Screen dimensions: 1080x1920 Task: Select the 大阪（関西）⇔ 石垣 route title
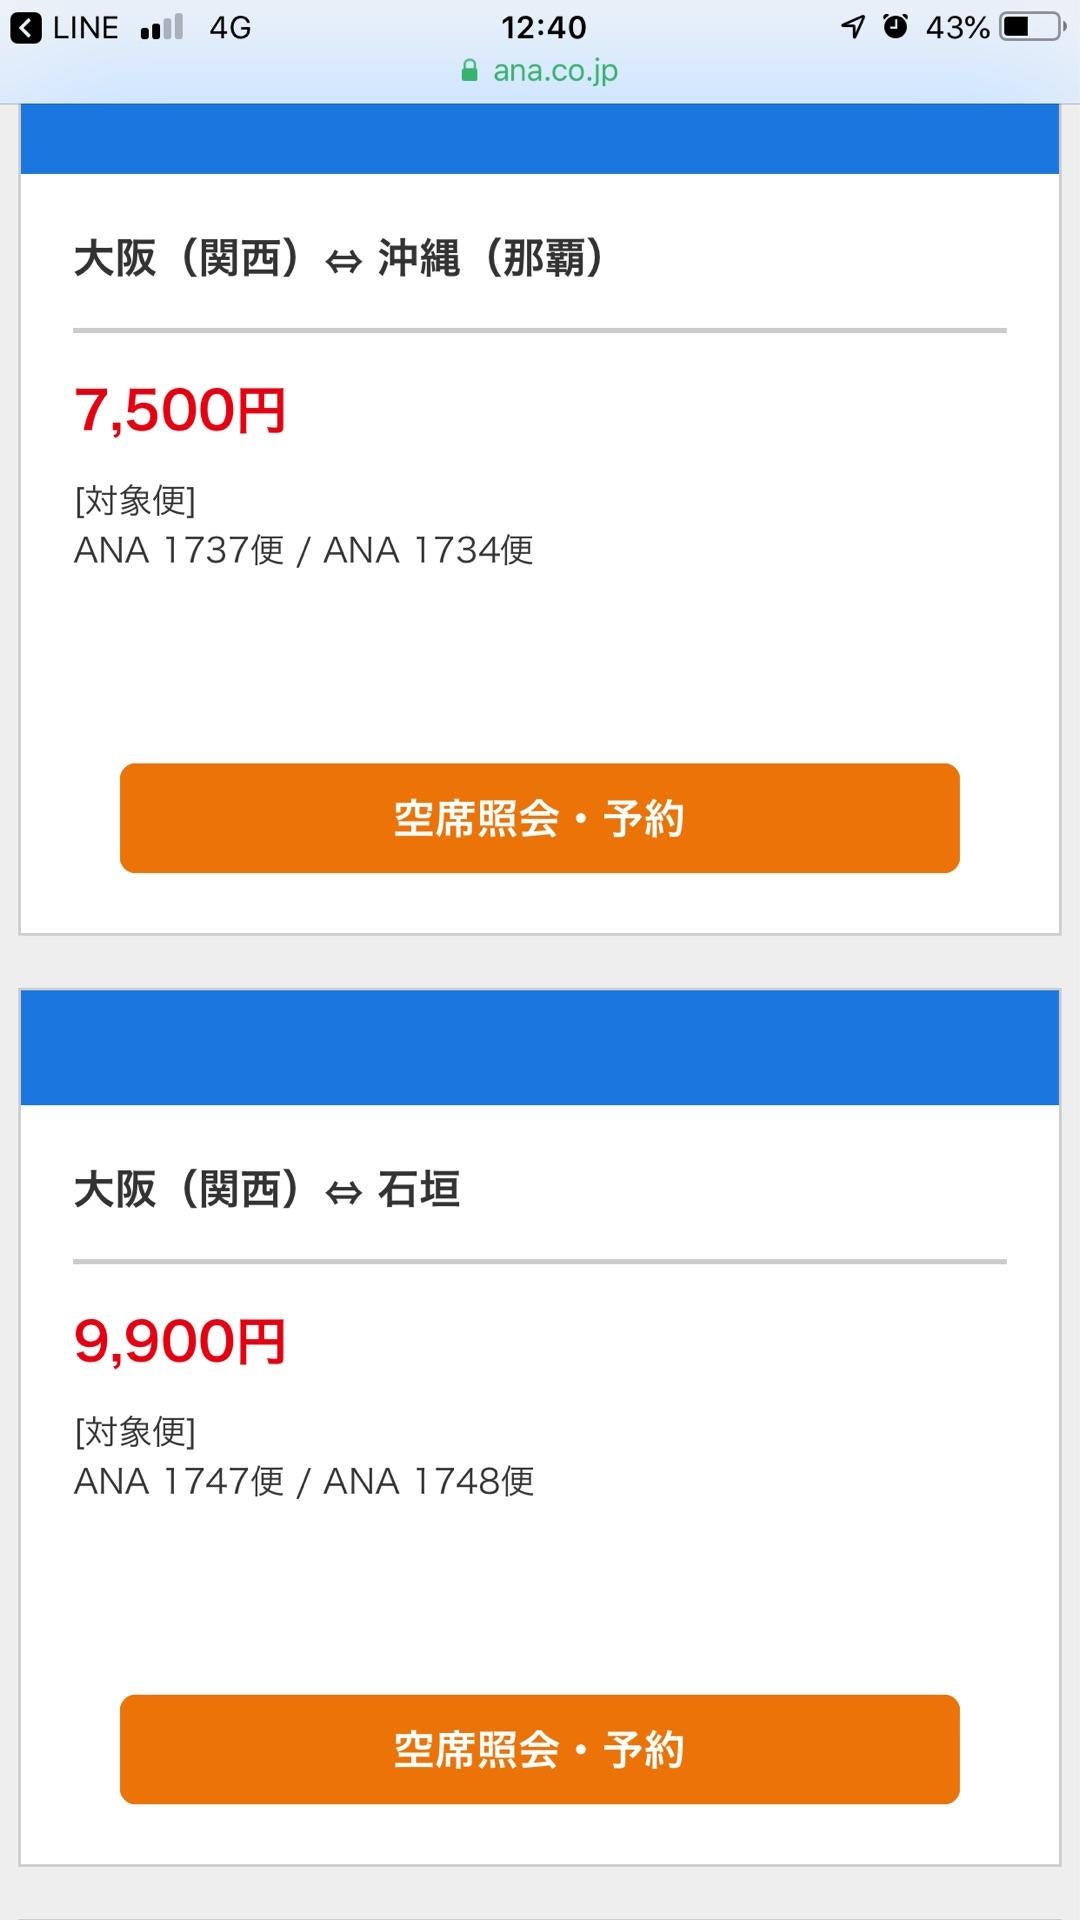[x=267, y=1189]
